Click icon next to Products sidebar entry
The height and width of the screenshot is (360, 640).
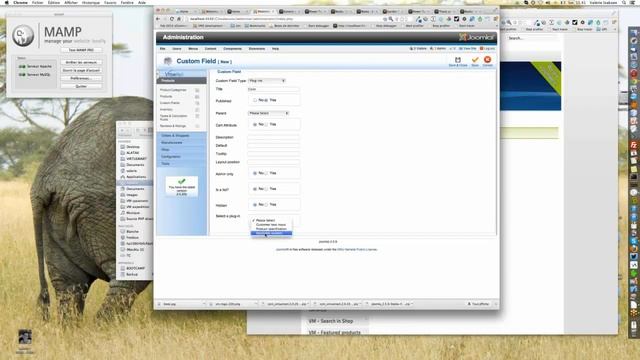point(197,97)
